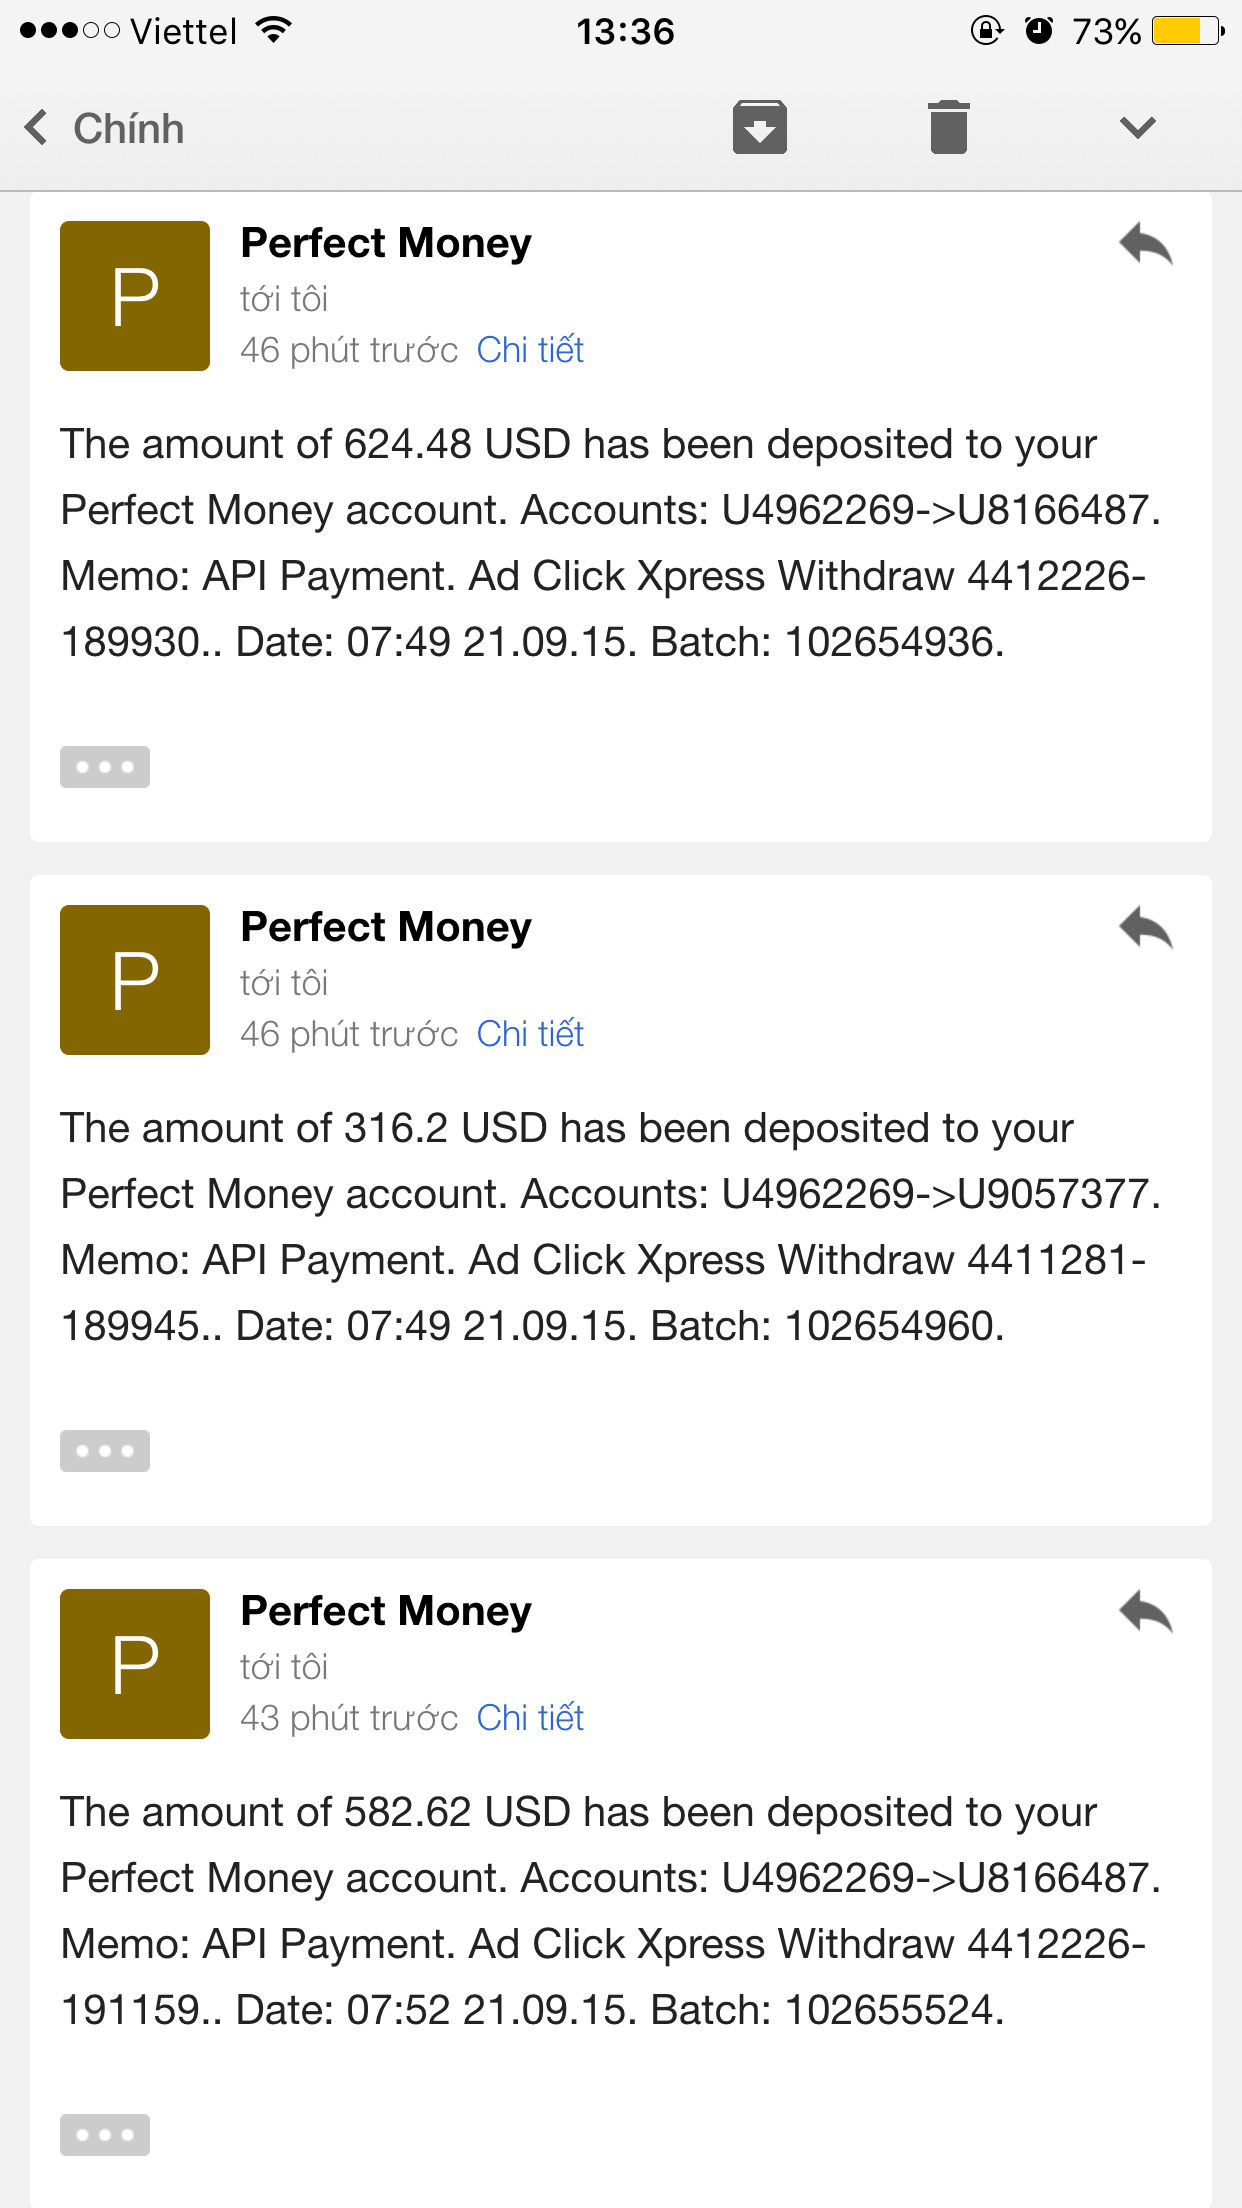Tap sender avatar of the 316.2 USD email

click(135, 980)
